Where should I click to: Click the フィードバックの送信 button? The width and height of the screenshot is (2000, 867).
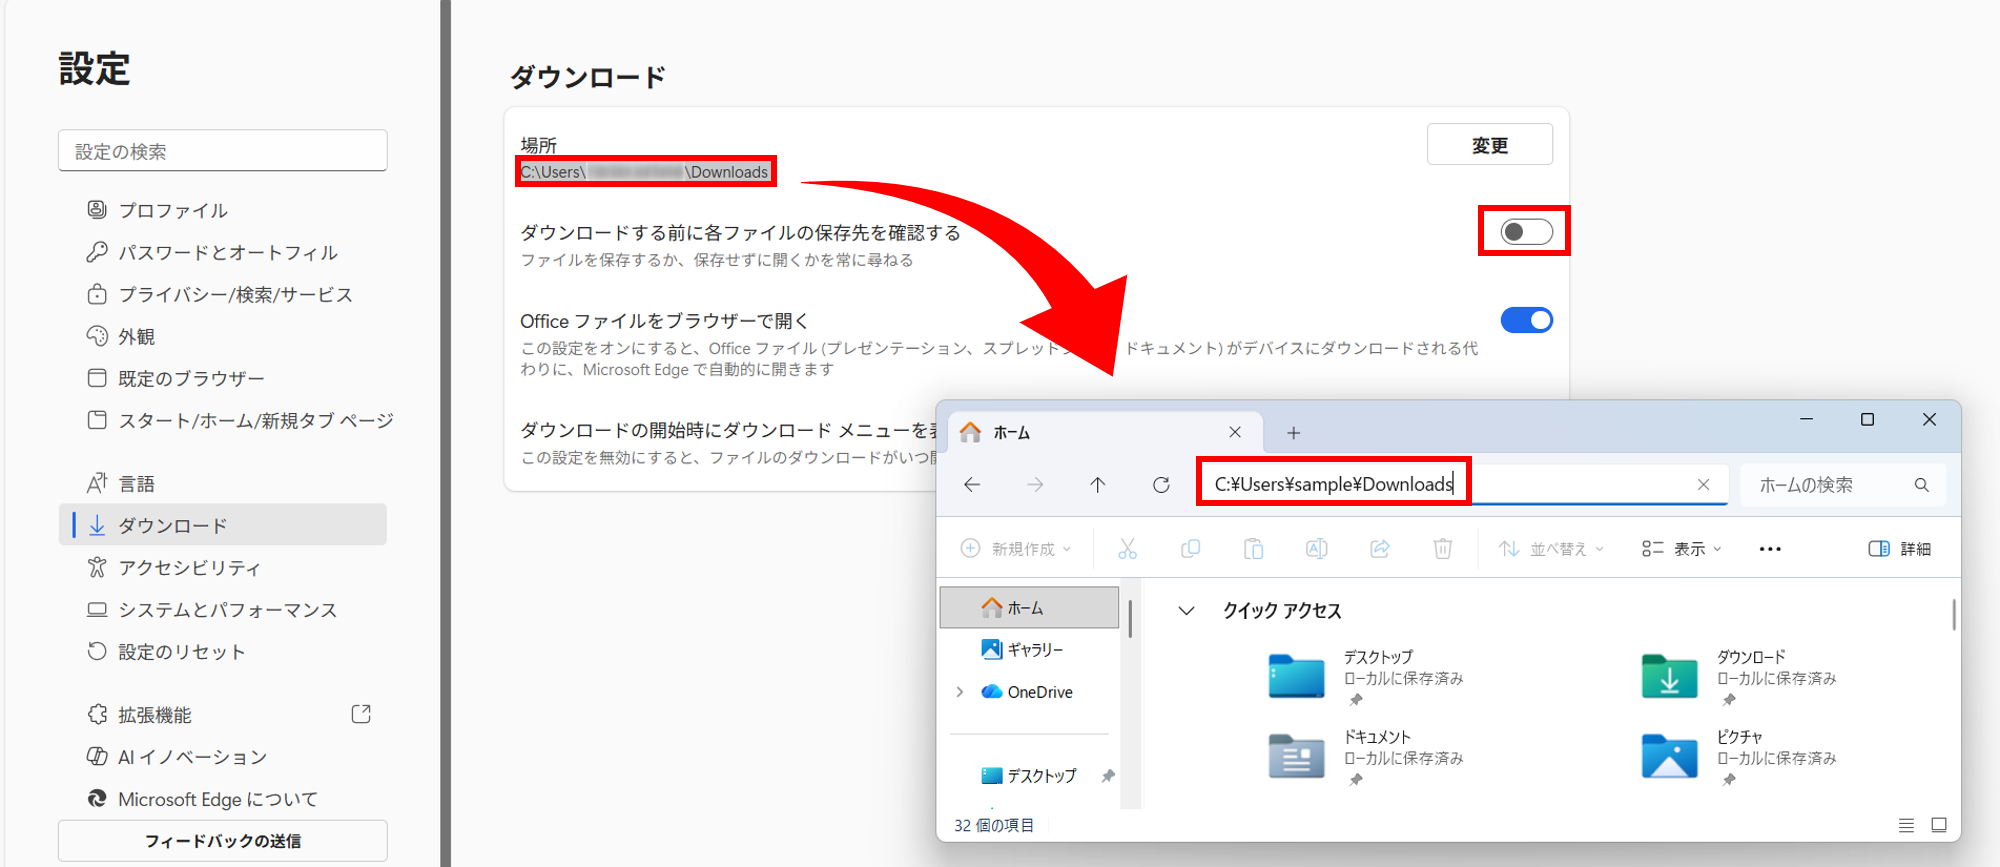pyautogui.click(x=222, y=841)
